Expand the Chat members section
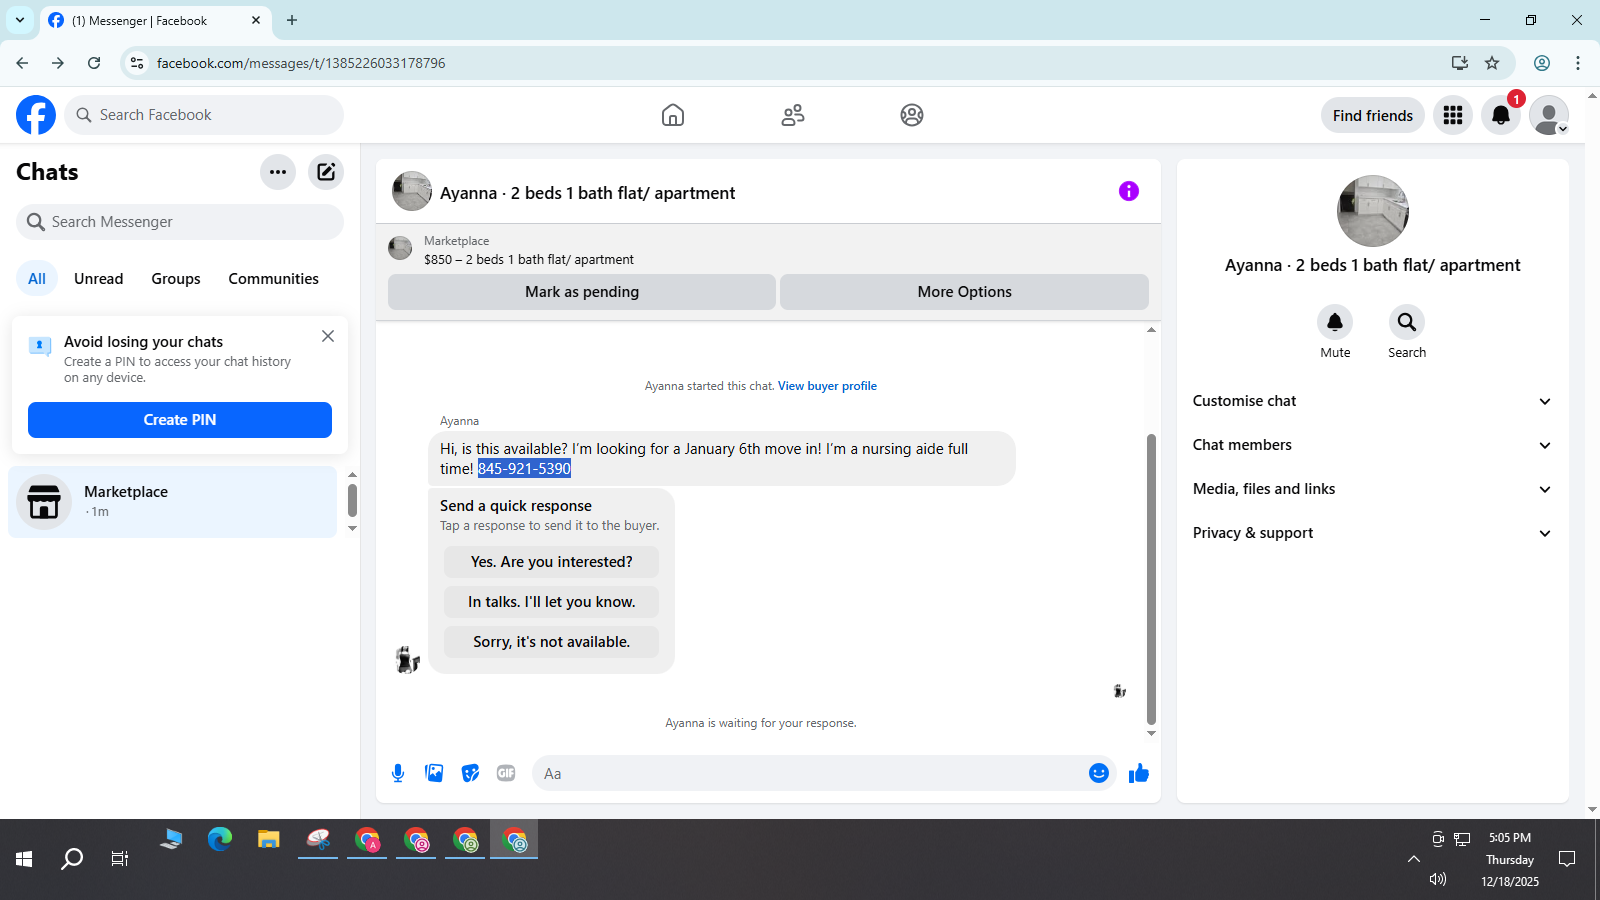 tap(1373, 445)
